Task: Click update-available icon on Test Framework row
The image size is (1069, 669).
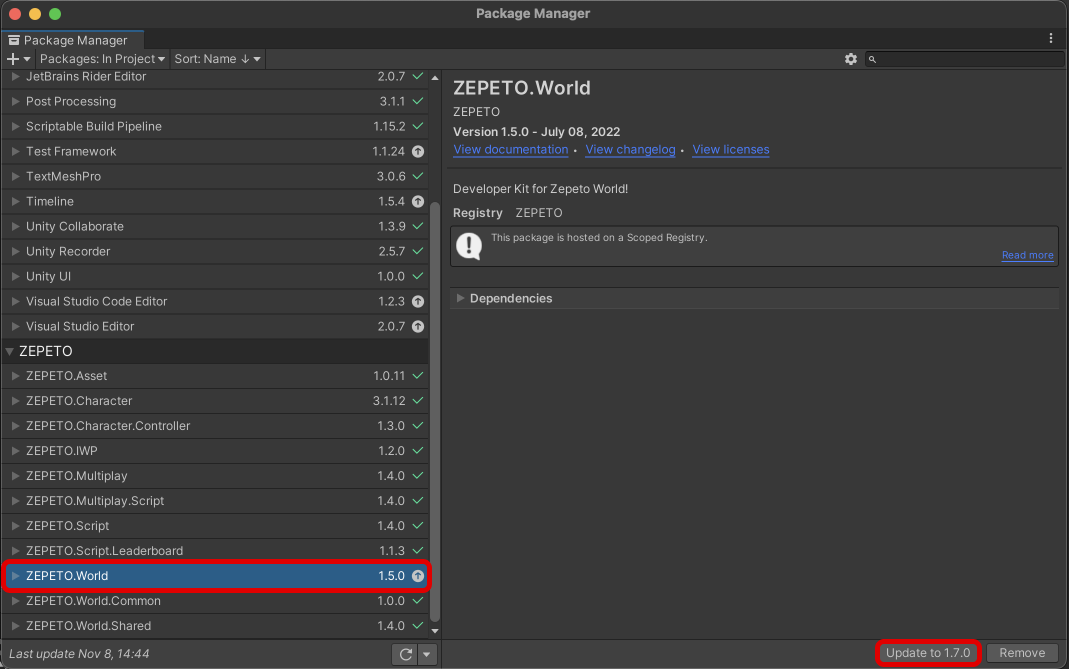Action: (418, 151)
